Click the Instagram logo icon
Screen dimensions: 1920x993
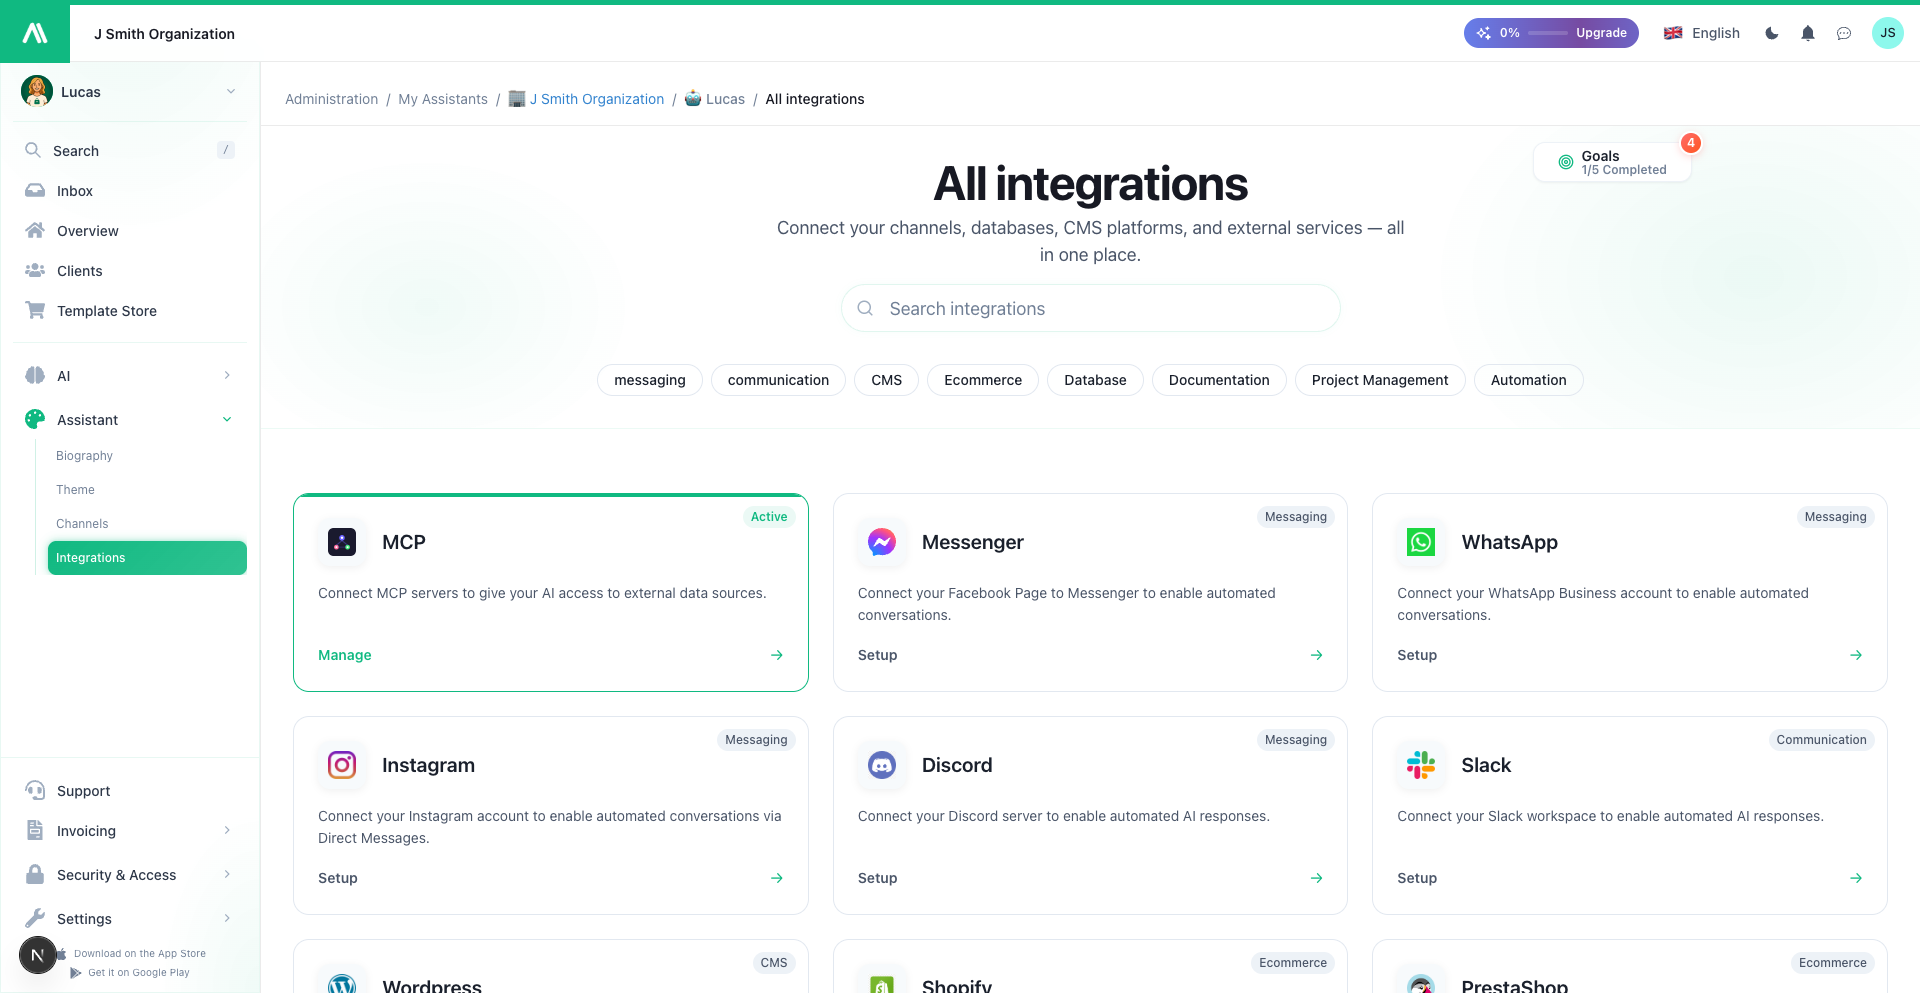342,765
